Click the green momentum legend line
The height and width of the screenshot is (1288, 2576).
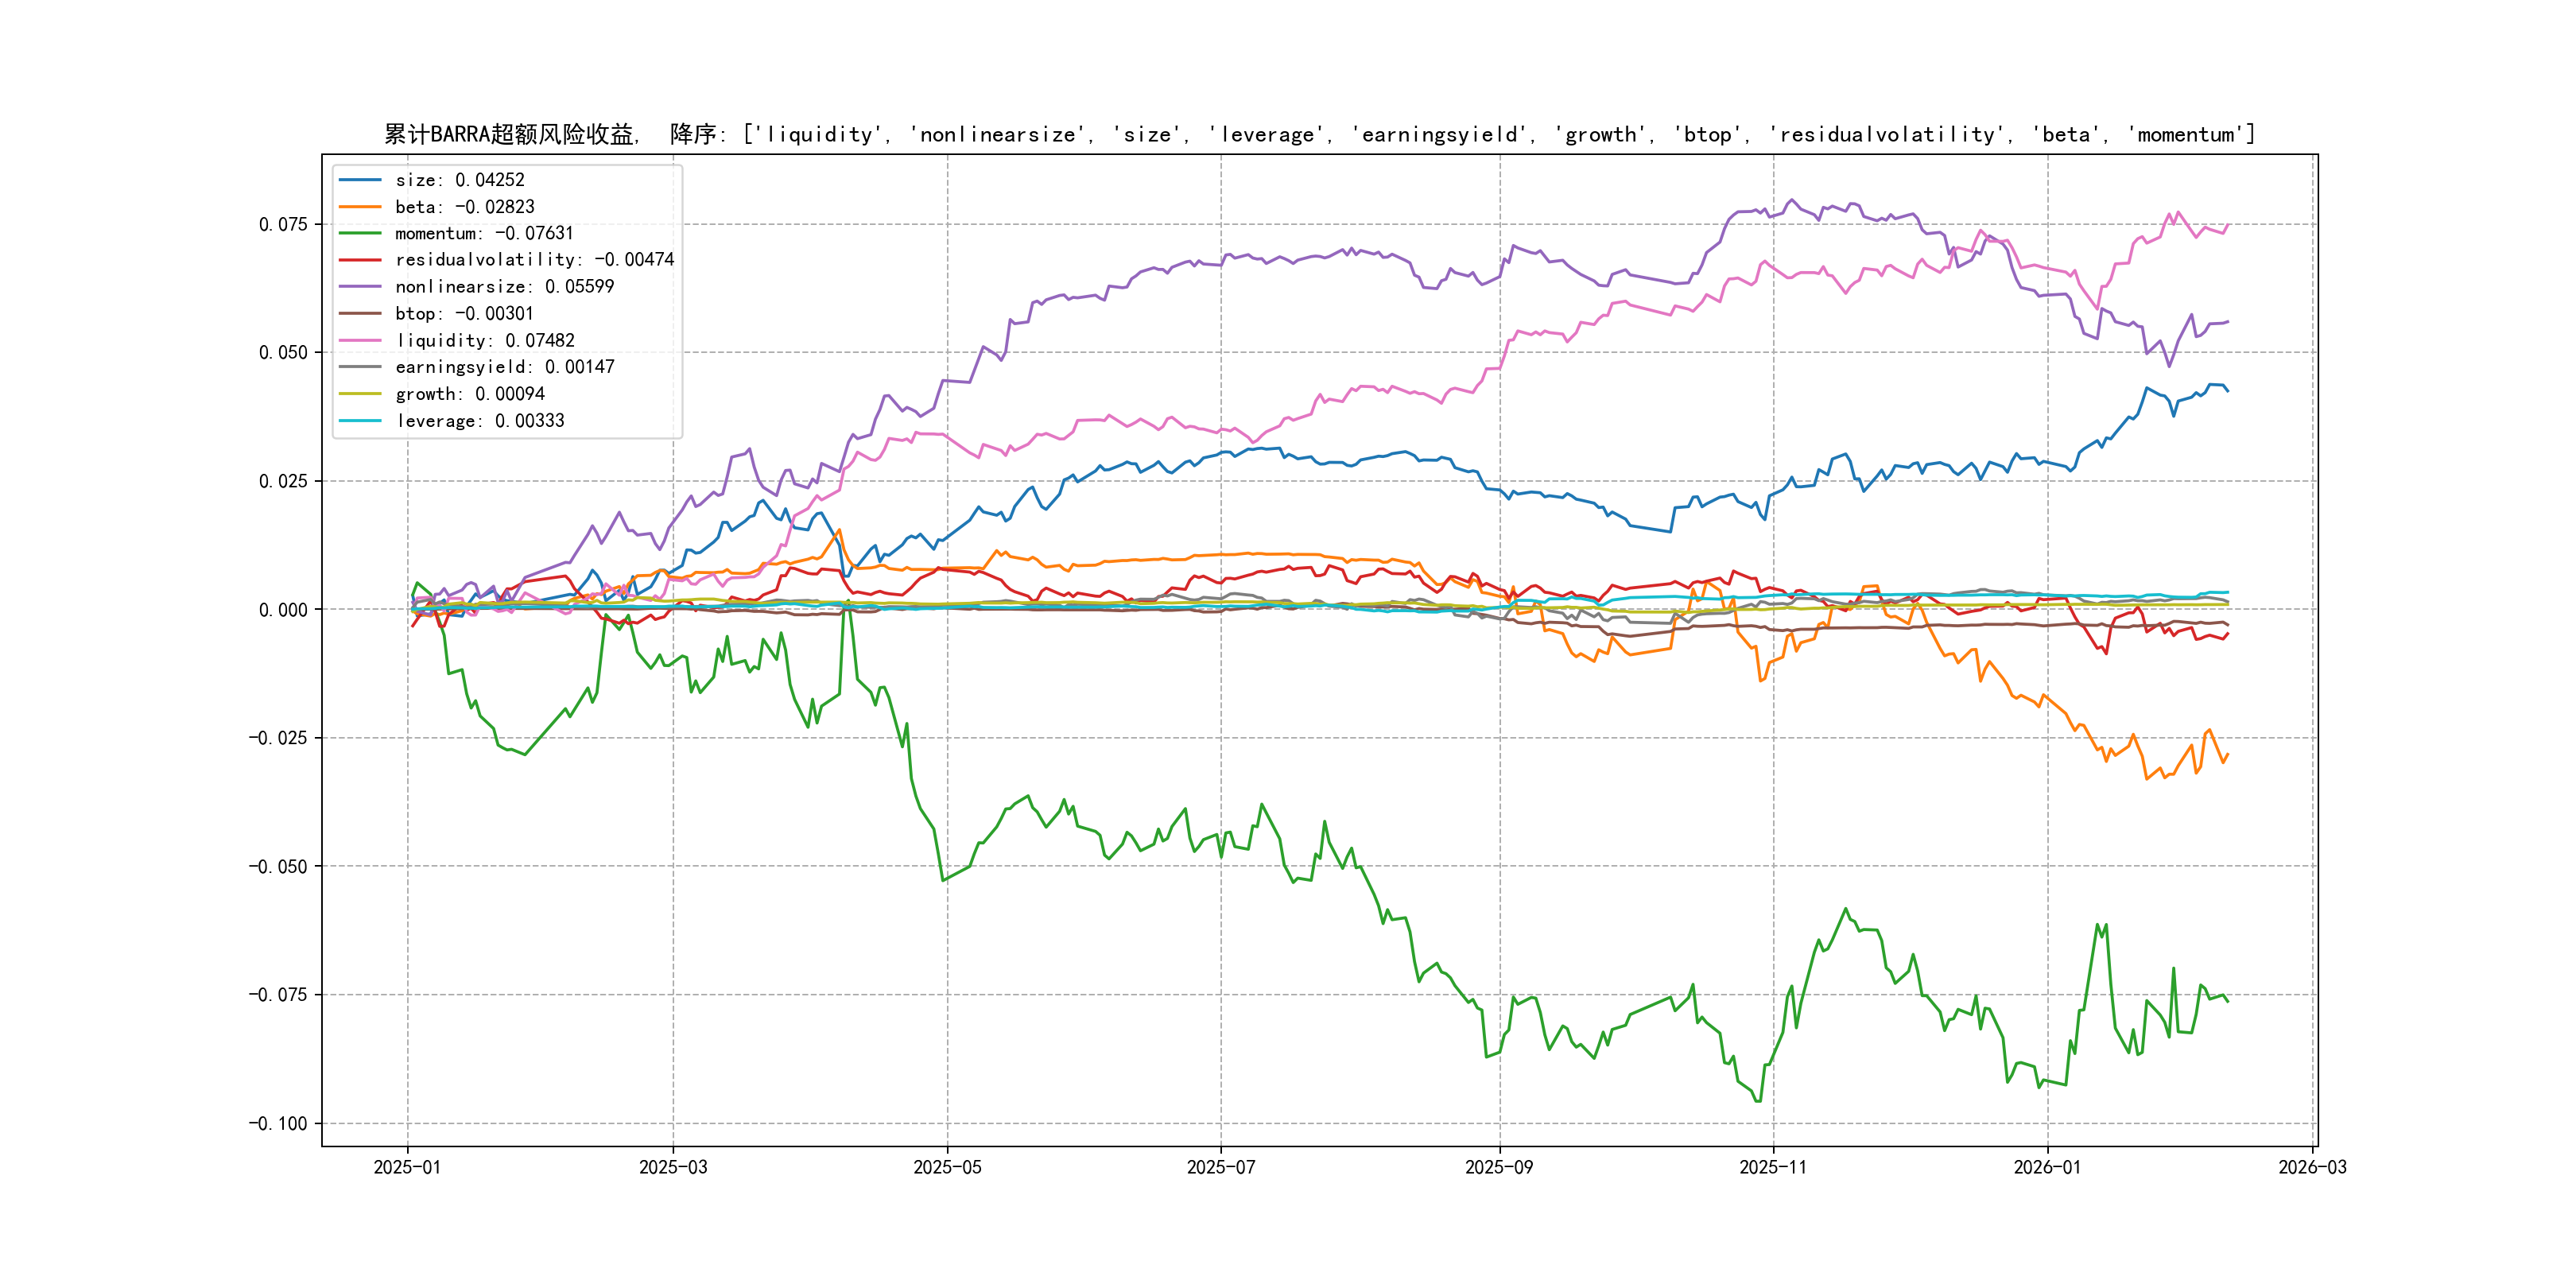point(360,233)
